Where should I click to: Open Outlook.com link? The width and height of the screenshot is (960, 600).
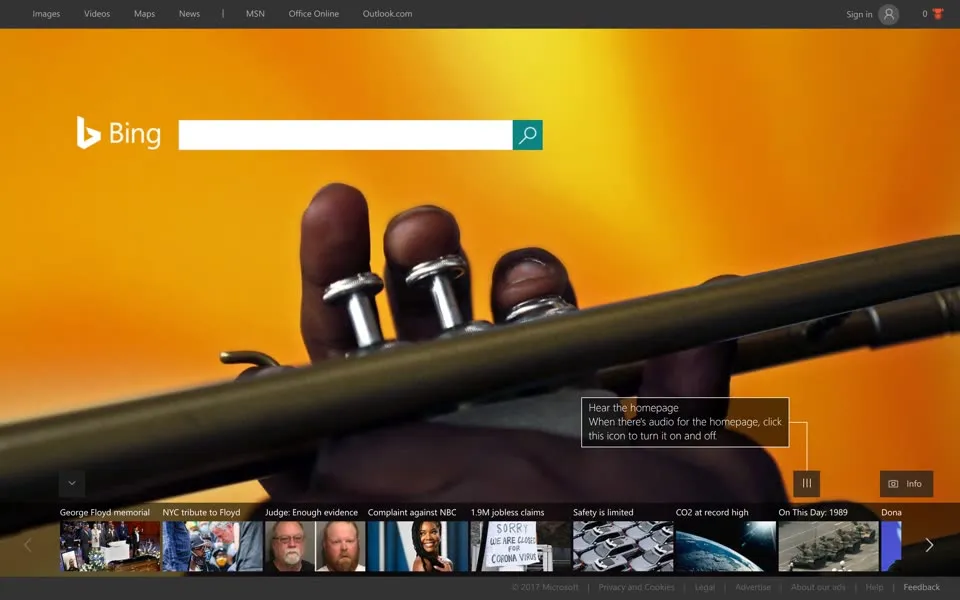point(387,13)
